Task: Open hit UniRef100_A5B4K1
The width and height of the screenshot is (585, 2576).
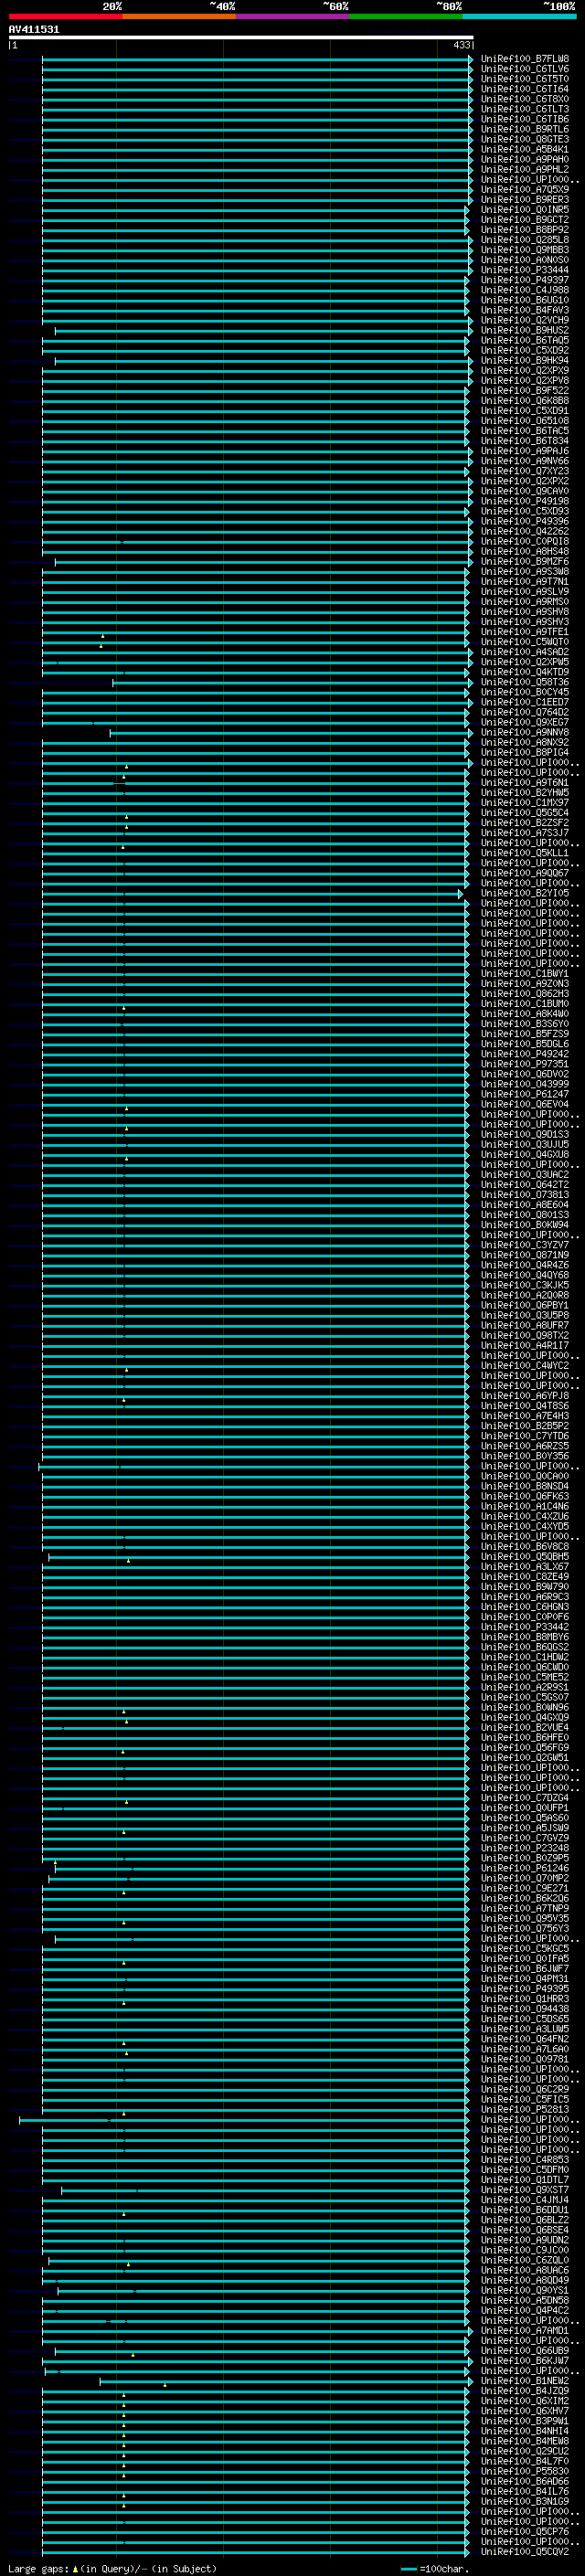Action: [525, 149]
